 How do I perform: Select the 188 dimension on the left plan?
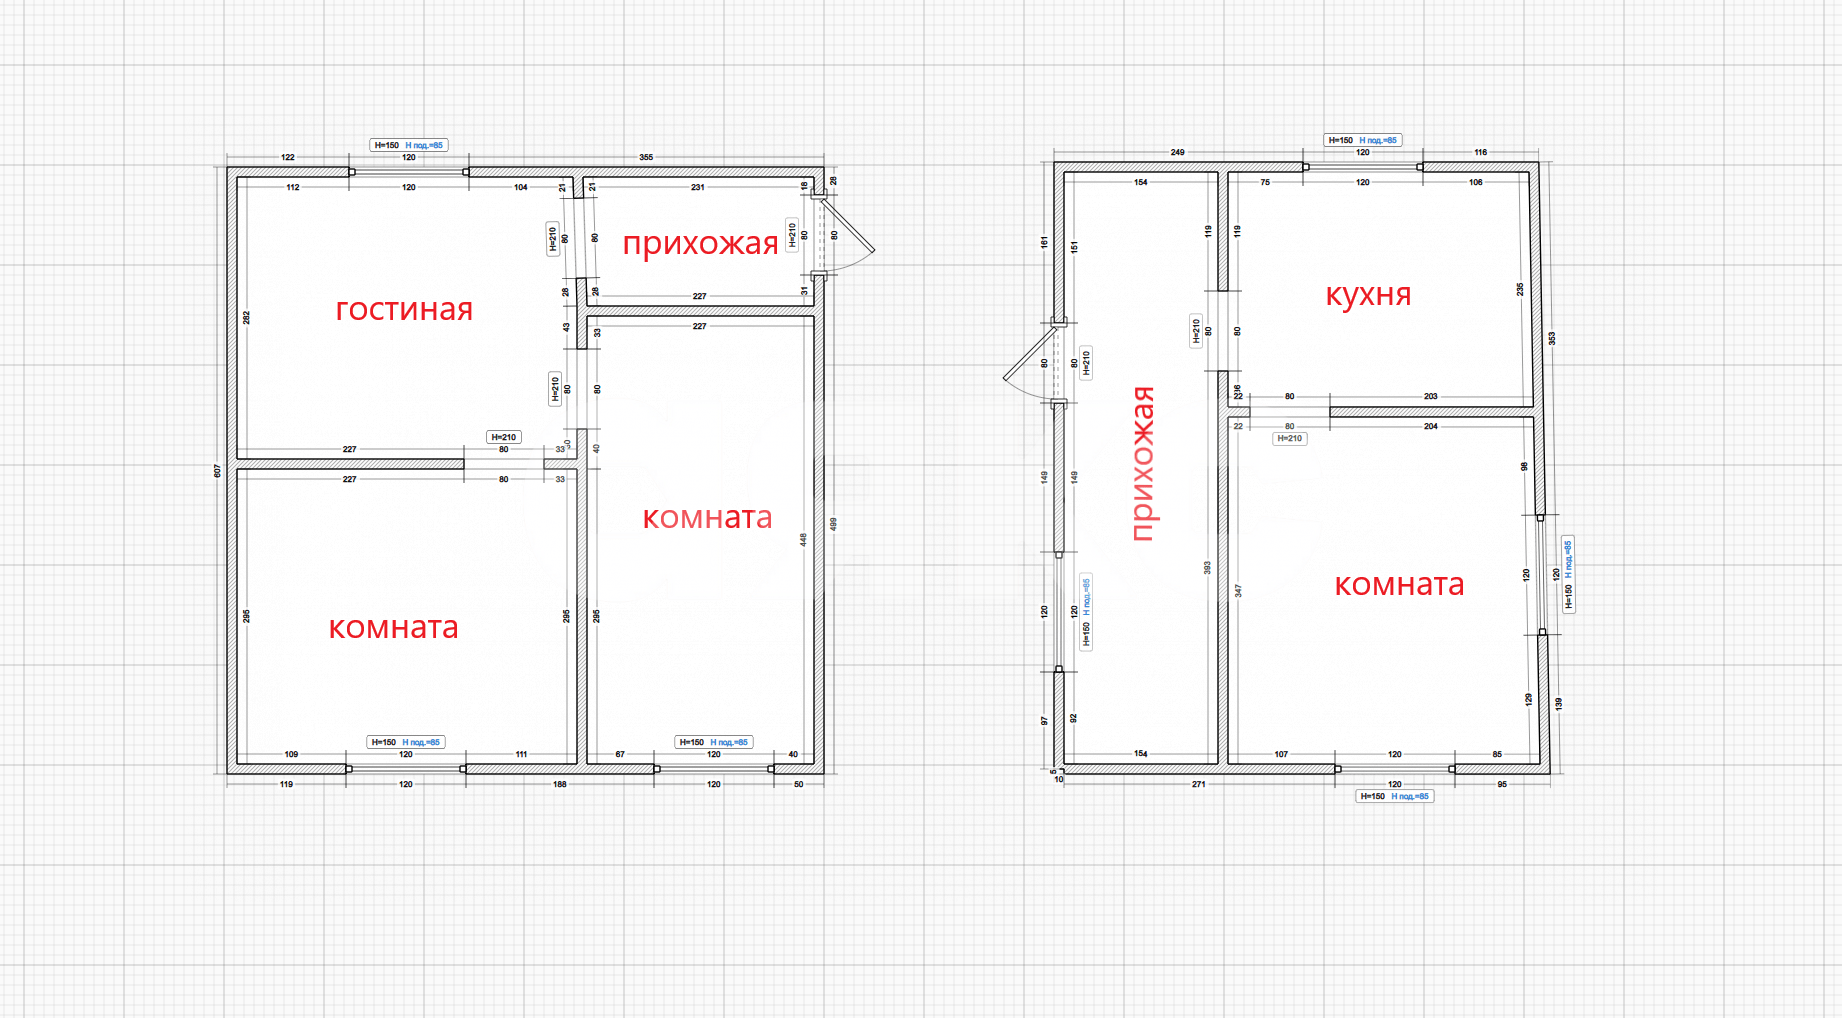tap(559, 784)
